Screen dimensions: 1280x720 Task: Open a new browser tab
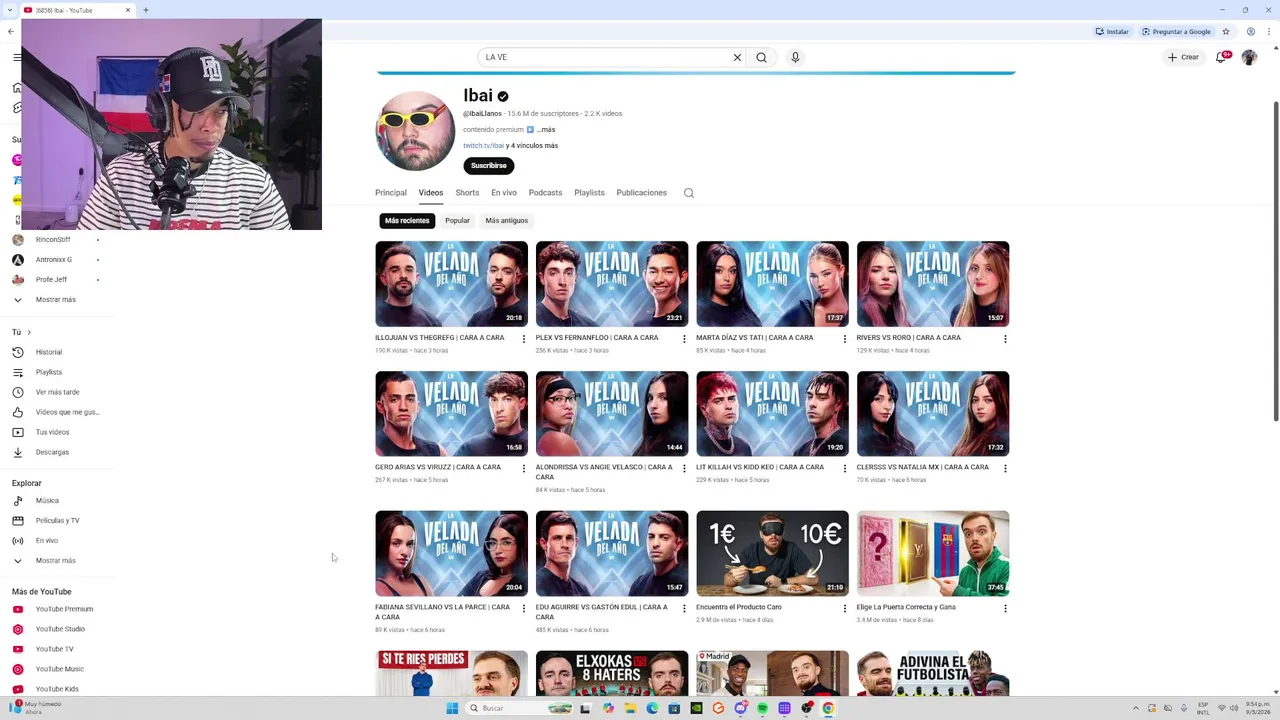point(145,10)
